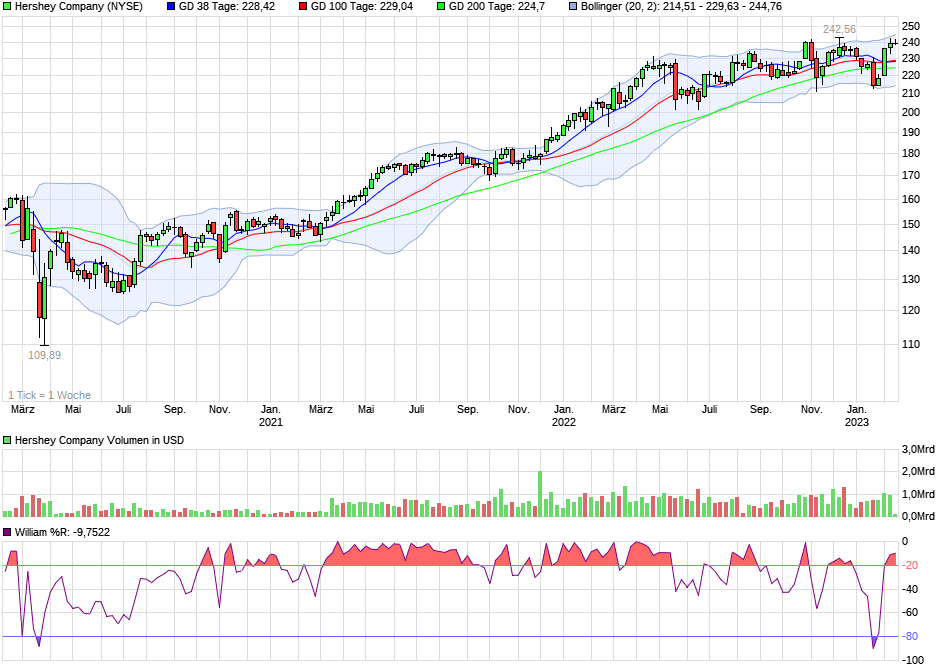Click the 2023 year label

point(857,422)
